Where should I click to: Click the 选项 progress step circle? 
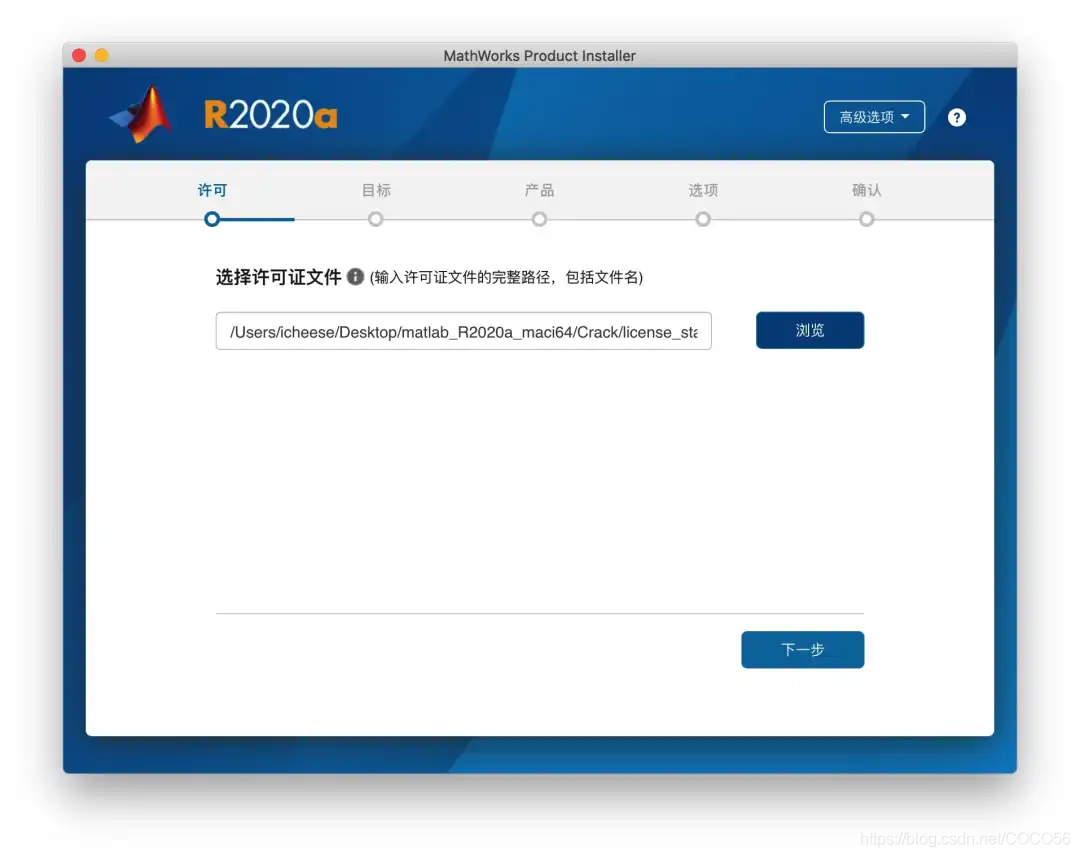[x=703, y=219]
